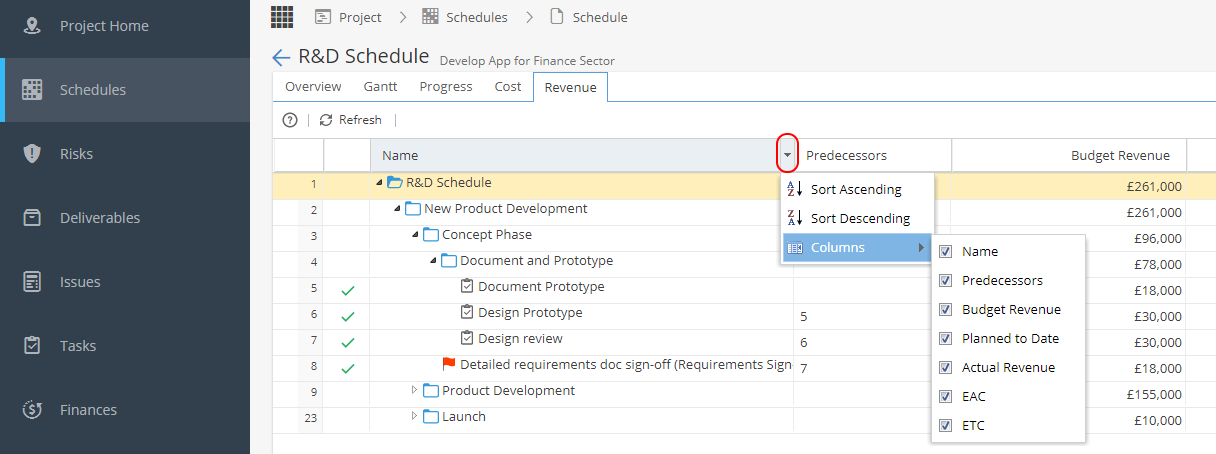Image resolution: width=1216 pixels, height=454 pixels.
Task: Click the Sort Descending Z-A icon
Action: click(x=795, y=218)
